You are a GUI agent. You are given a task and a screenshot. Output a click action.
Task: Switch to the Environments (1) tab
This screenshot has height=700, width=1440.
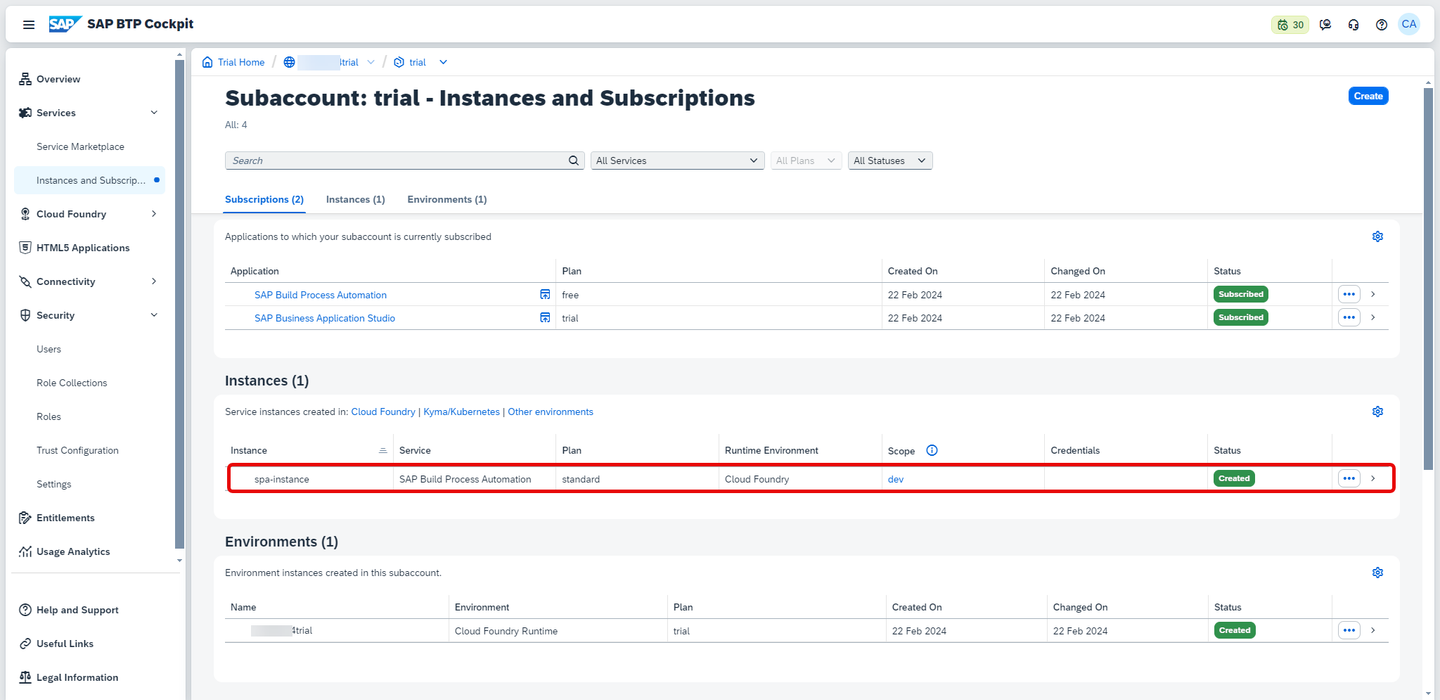[x=447, y=199]
